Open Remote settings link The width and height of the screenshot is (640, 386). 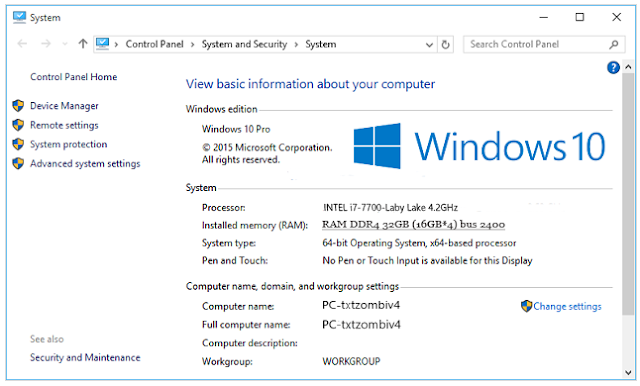[64, 125]
